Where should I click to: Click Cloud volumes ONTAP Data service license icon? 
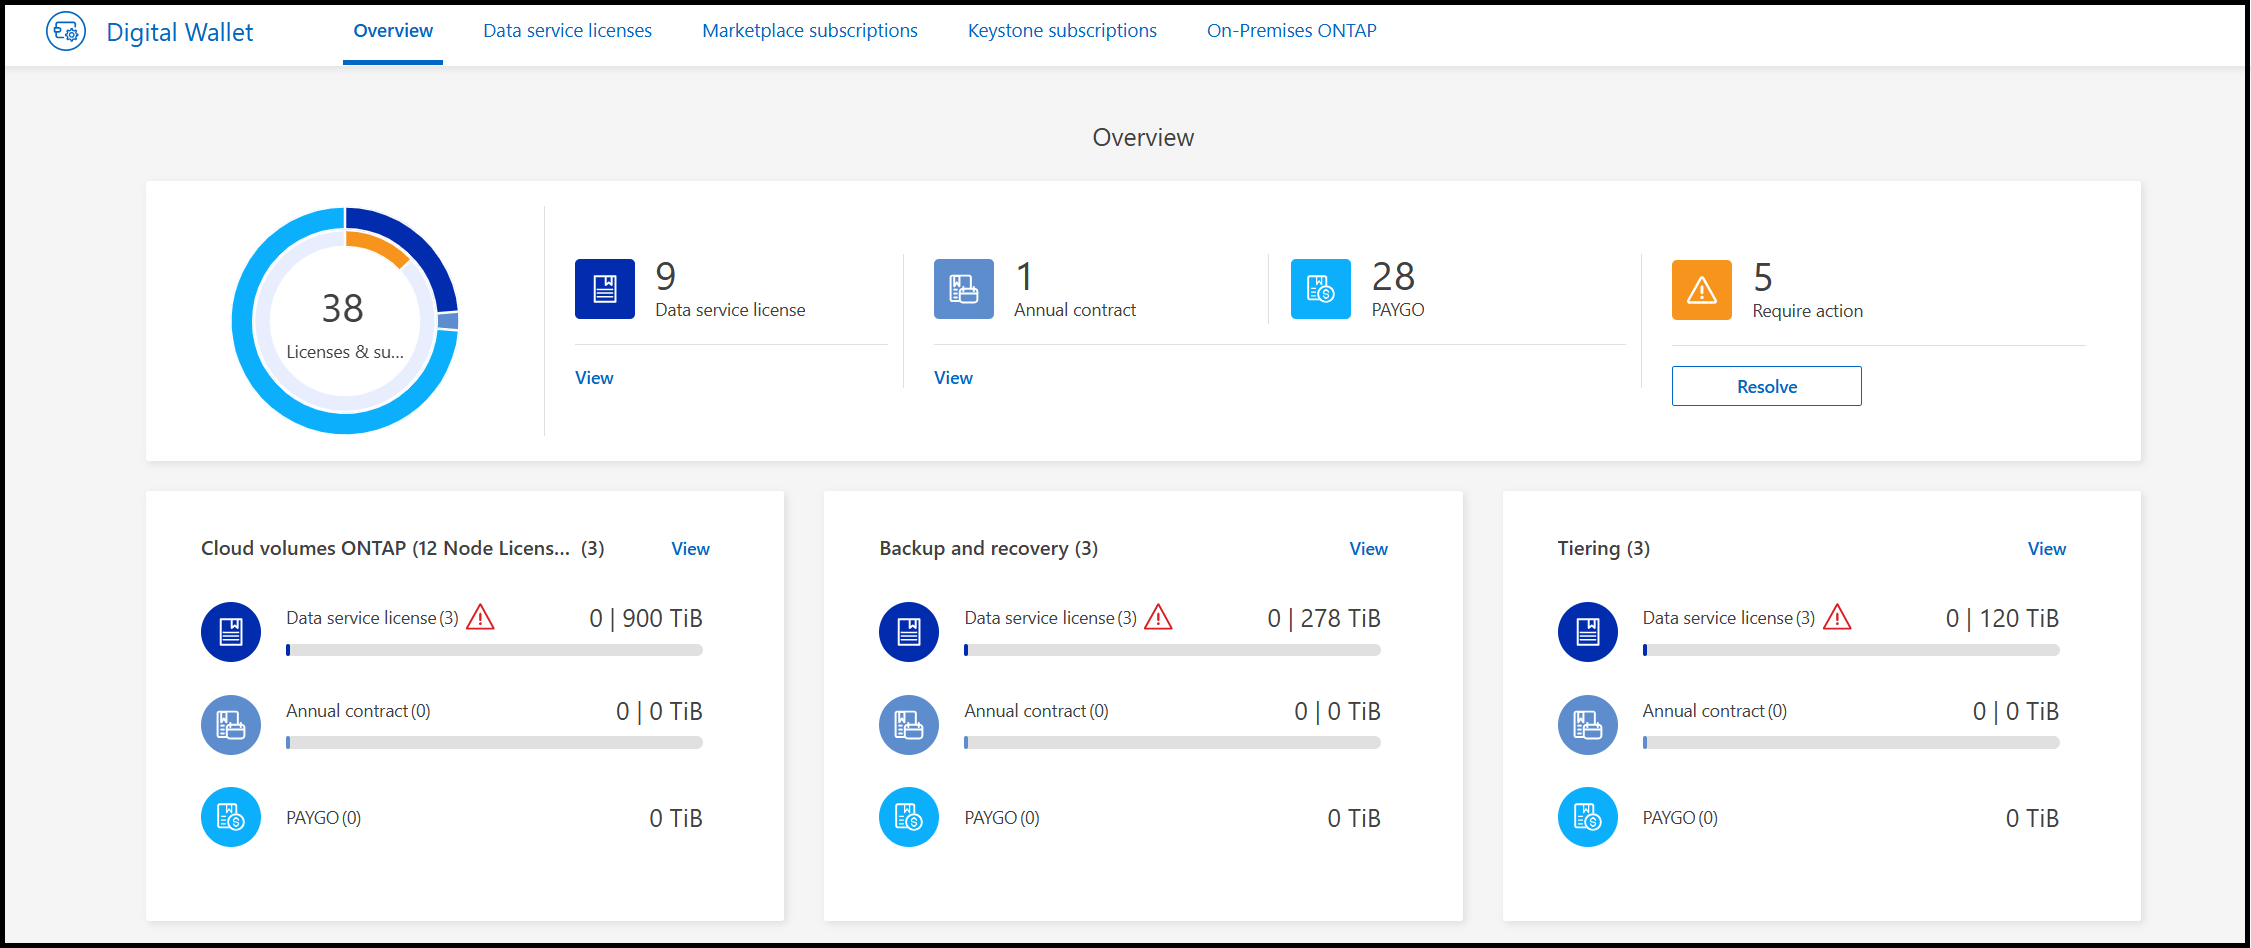click(x=231, y=632)
